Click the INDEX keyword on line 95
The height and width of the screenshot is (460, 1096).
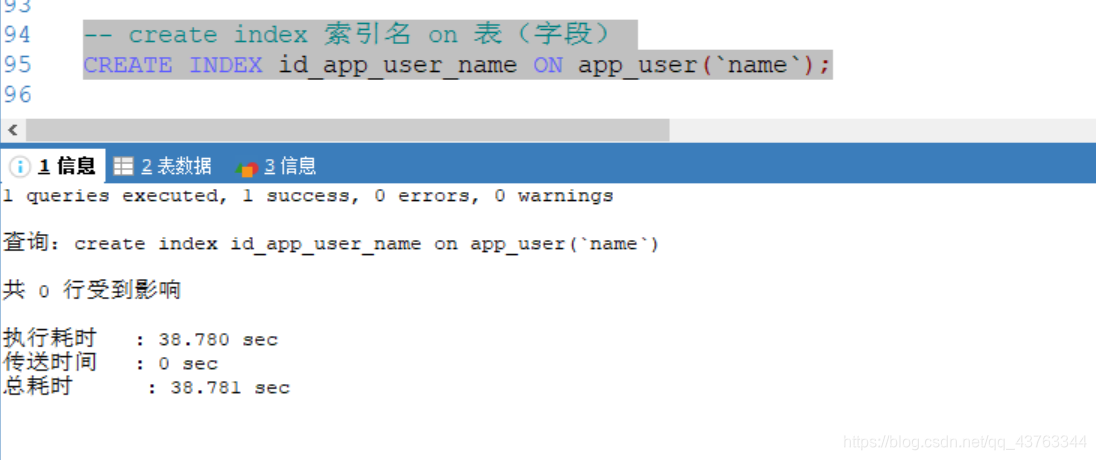tap(225, 65)
